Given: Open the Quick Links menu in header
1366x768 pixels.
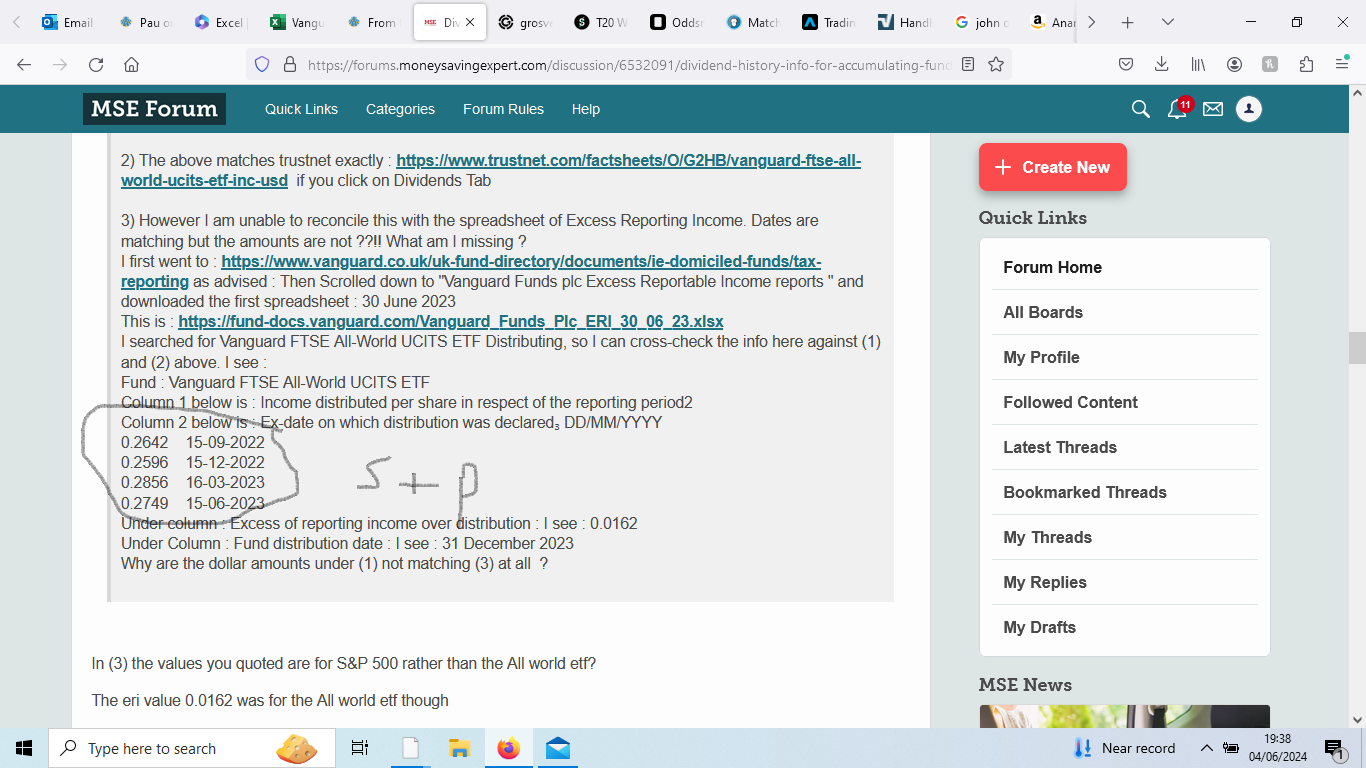Looking at the screenshot, I should point(301,109).
